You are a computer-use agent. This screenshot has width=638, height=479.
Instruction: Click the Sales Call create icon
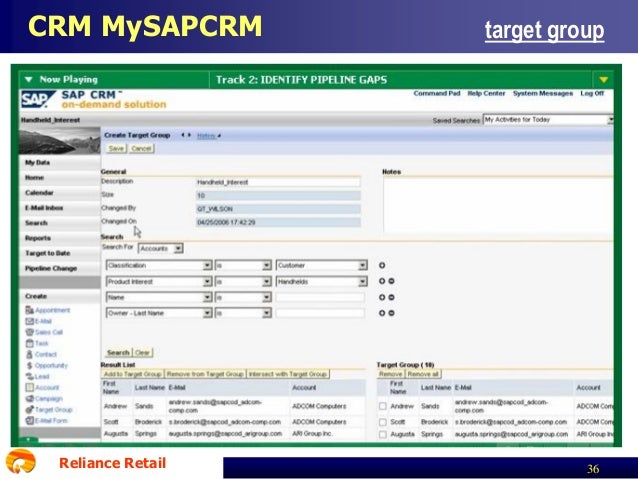pyautogui.click(x=29, y=332)
